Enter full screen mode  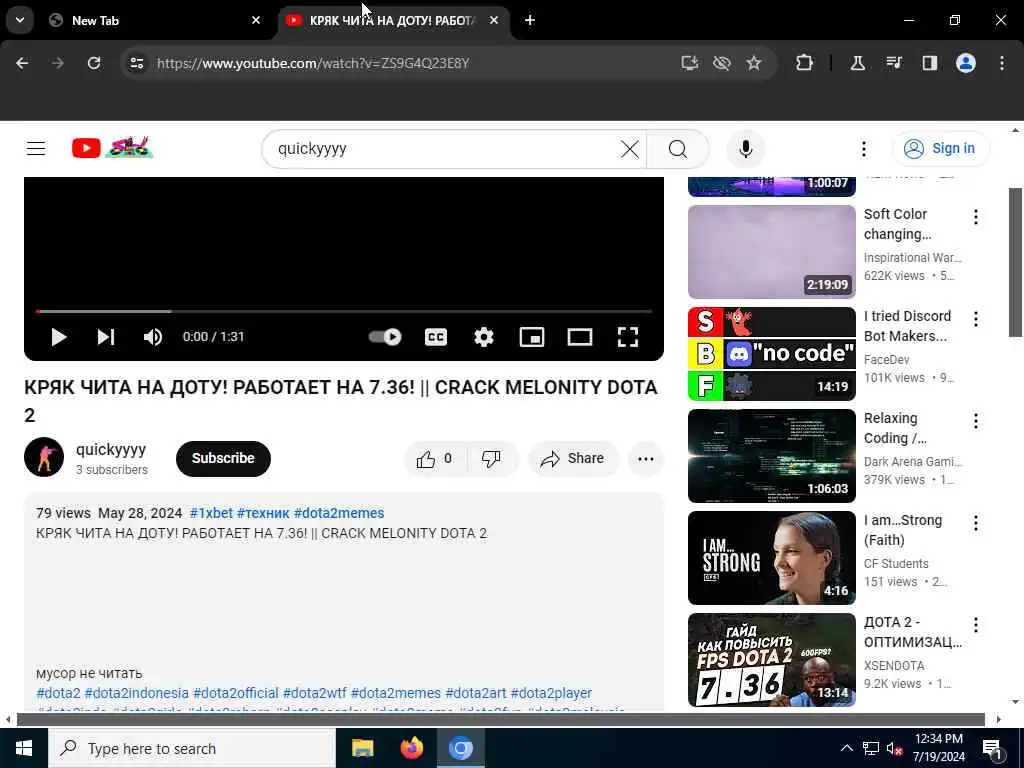628,337
